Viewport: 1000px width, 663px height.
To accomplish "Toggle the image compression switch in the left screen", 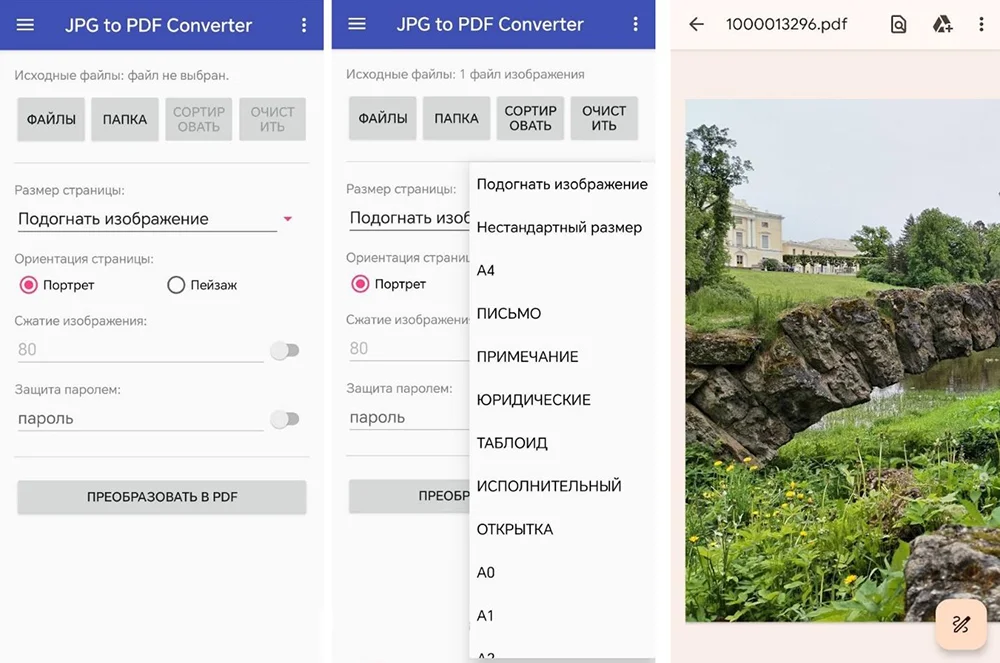I will pyautogui.click(x=285, y=351).
